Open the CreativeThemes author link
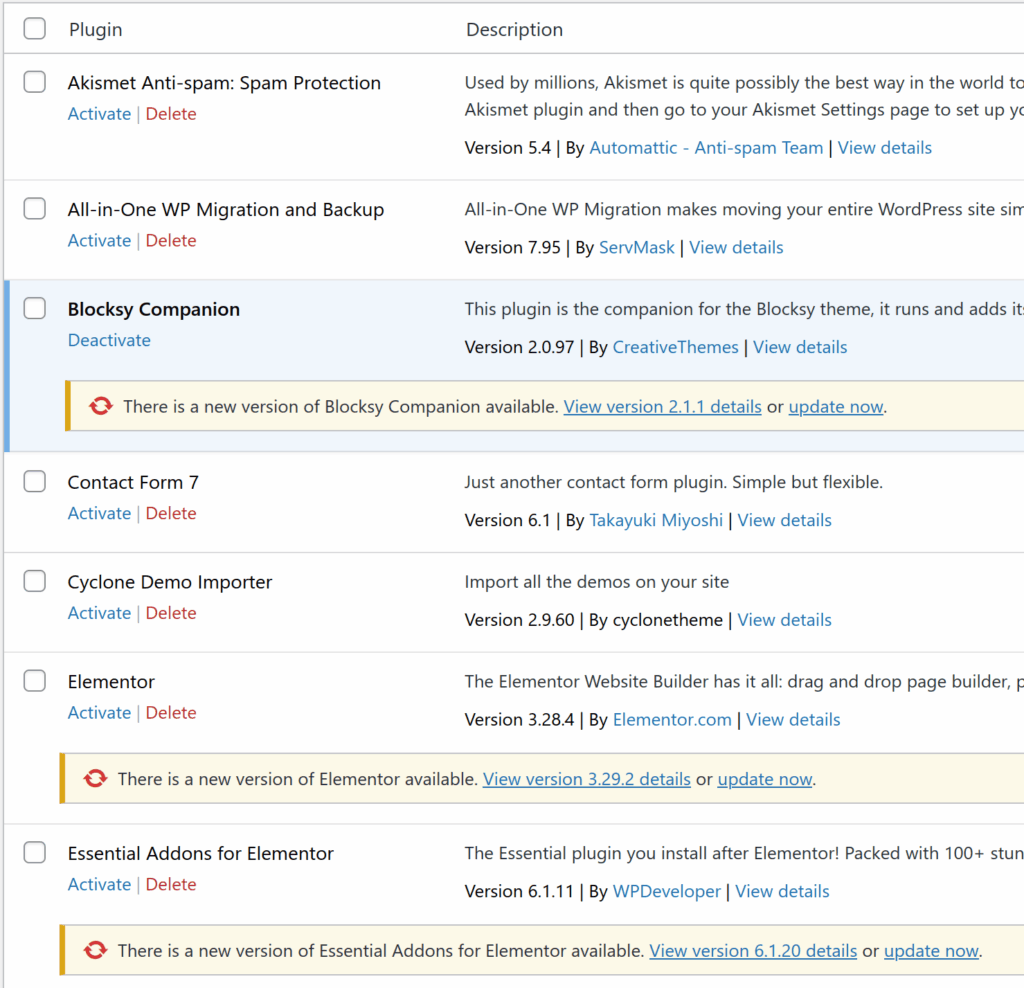The width and height of the screenshot is (1024, 988). (675, 347)
